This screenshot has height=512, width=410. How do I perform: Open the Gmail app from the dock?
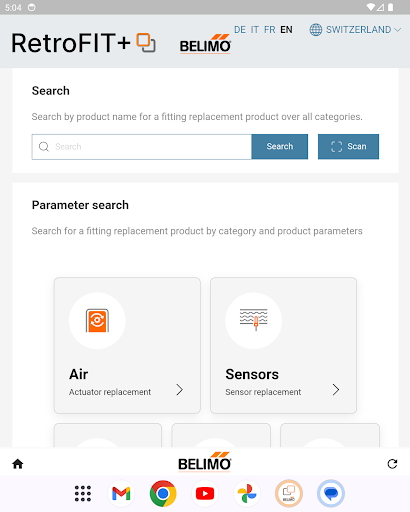[121, 493]
